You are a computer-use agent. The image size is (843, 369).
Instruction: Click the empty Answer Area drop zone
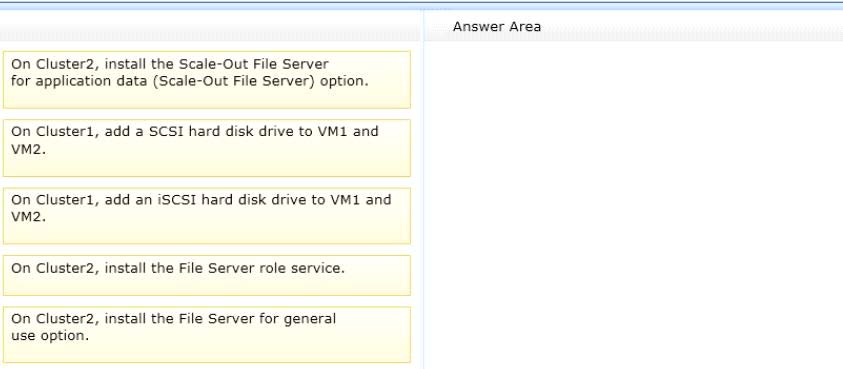pyautogui.click(x=633, y=204)
